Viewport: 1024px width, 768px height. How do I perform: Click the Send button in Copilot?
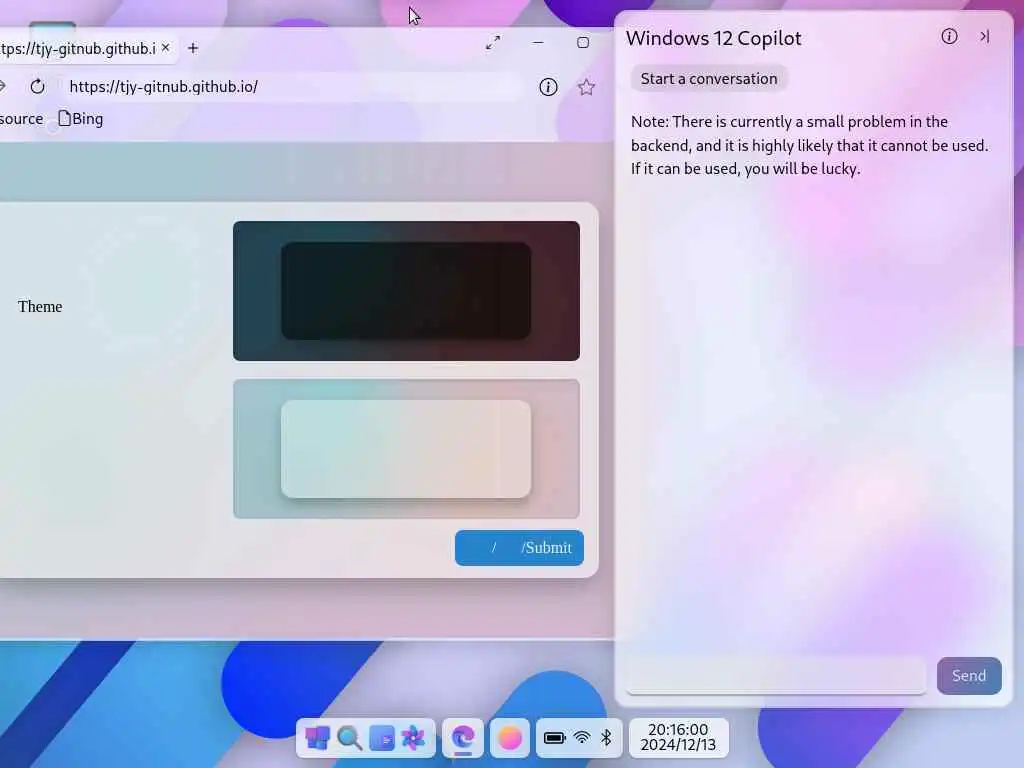click(969, 676)
